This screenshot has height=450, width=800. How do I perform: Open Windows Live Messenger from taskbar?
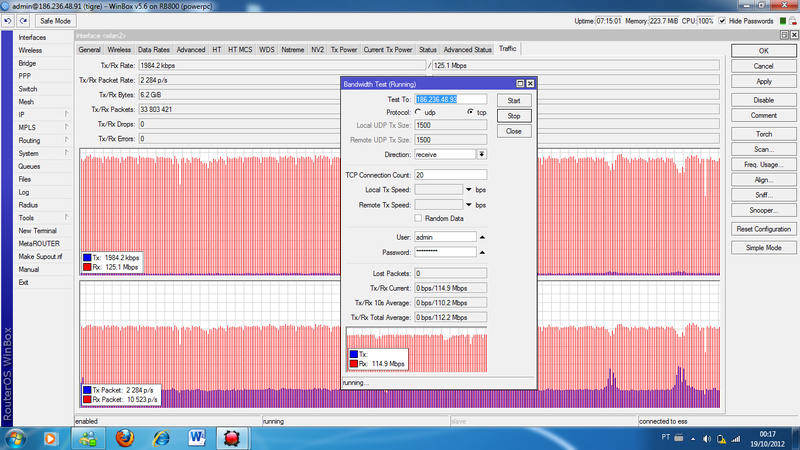coord(88,438)
